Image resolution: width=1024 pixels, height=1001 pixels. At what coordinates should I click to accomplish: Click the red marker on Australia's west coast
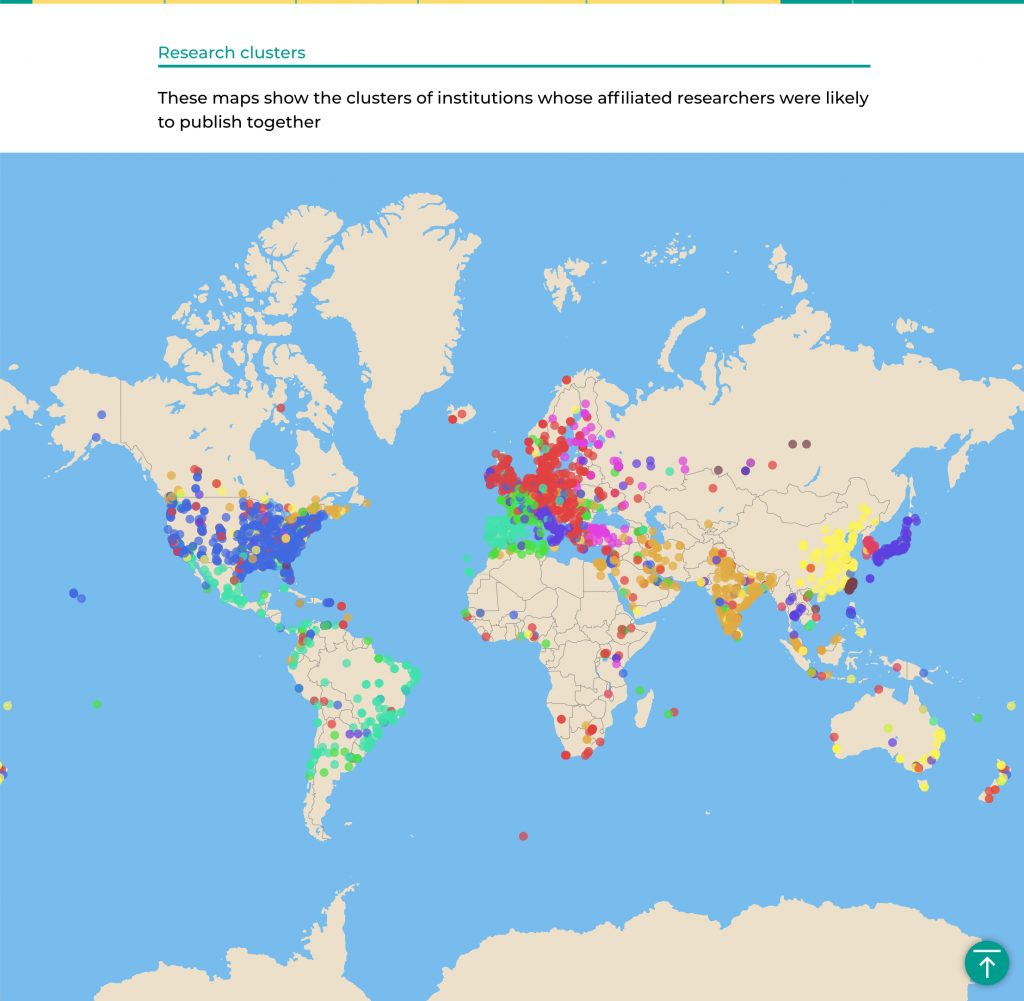pyautogui.click(x=833, y=737)
